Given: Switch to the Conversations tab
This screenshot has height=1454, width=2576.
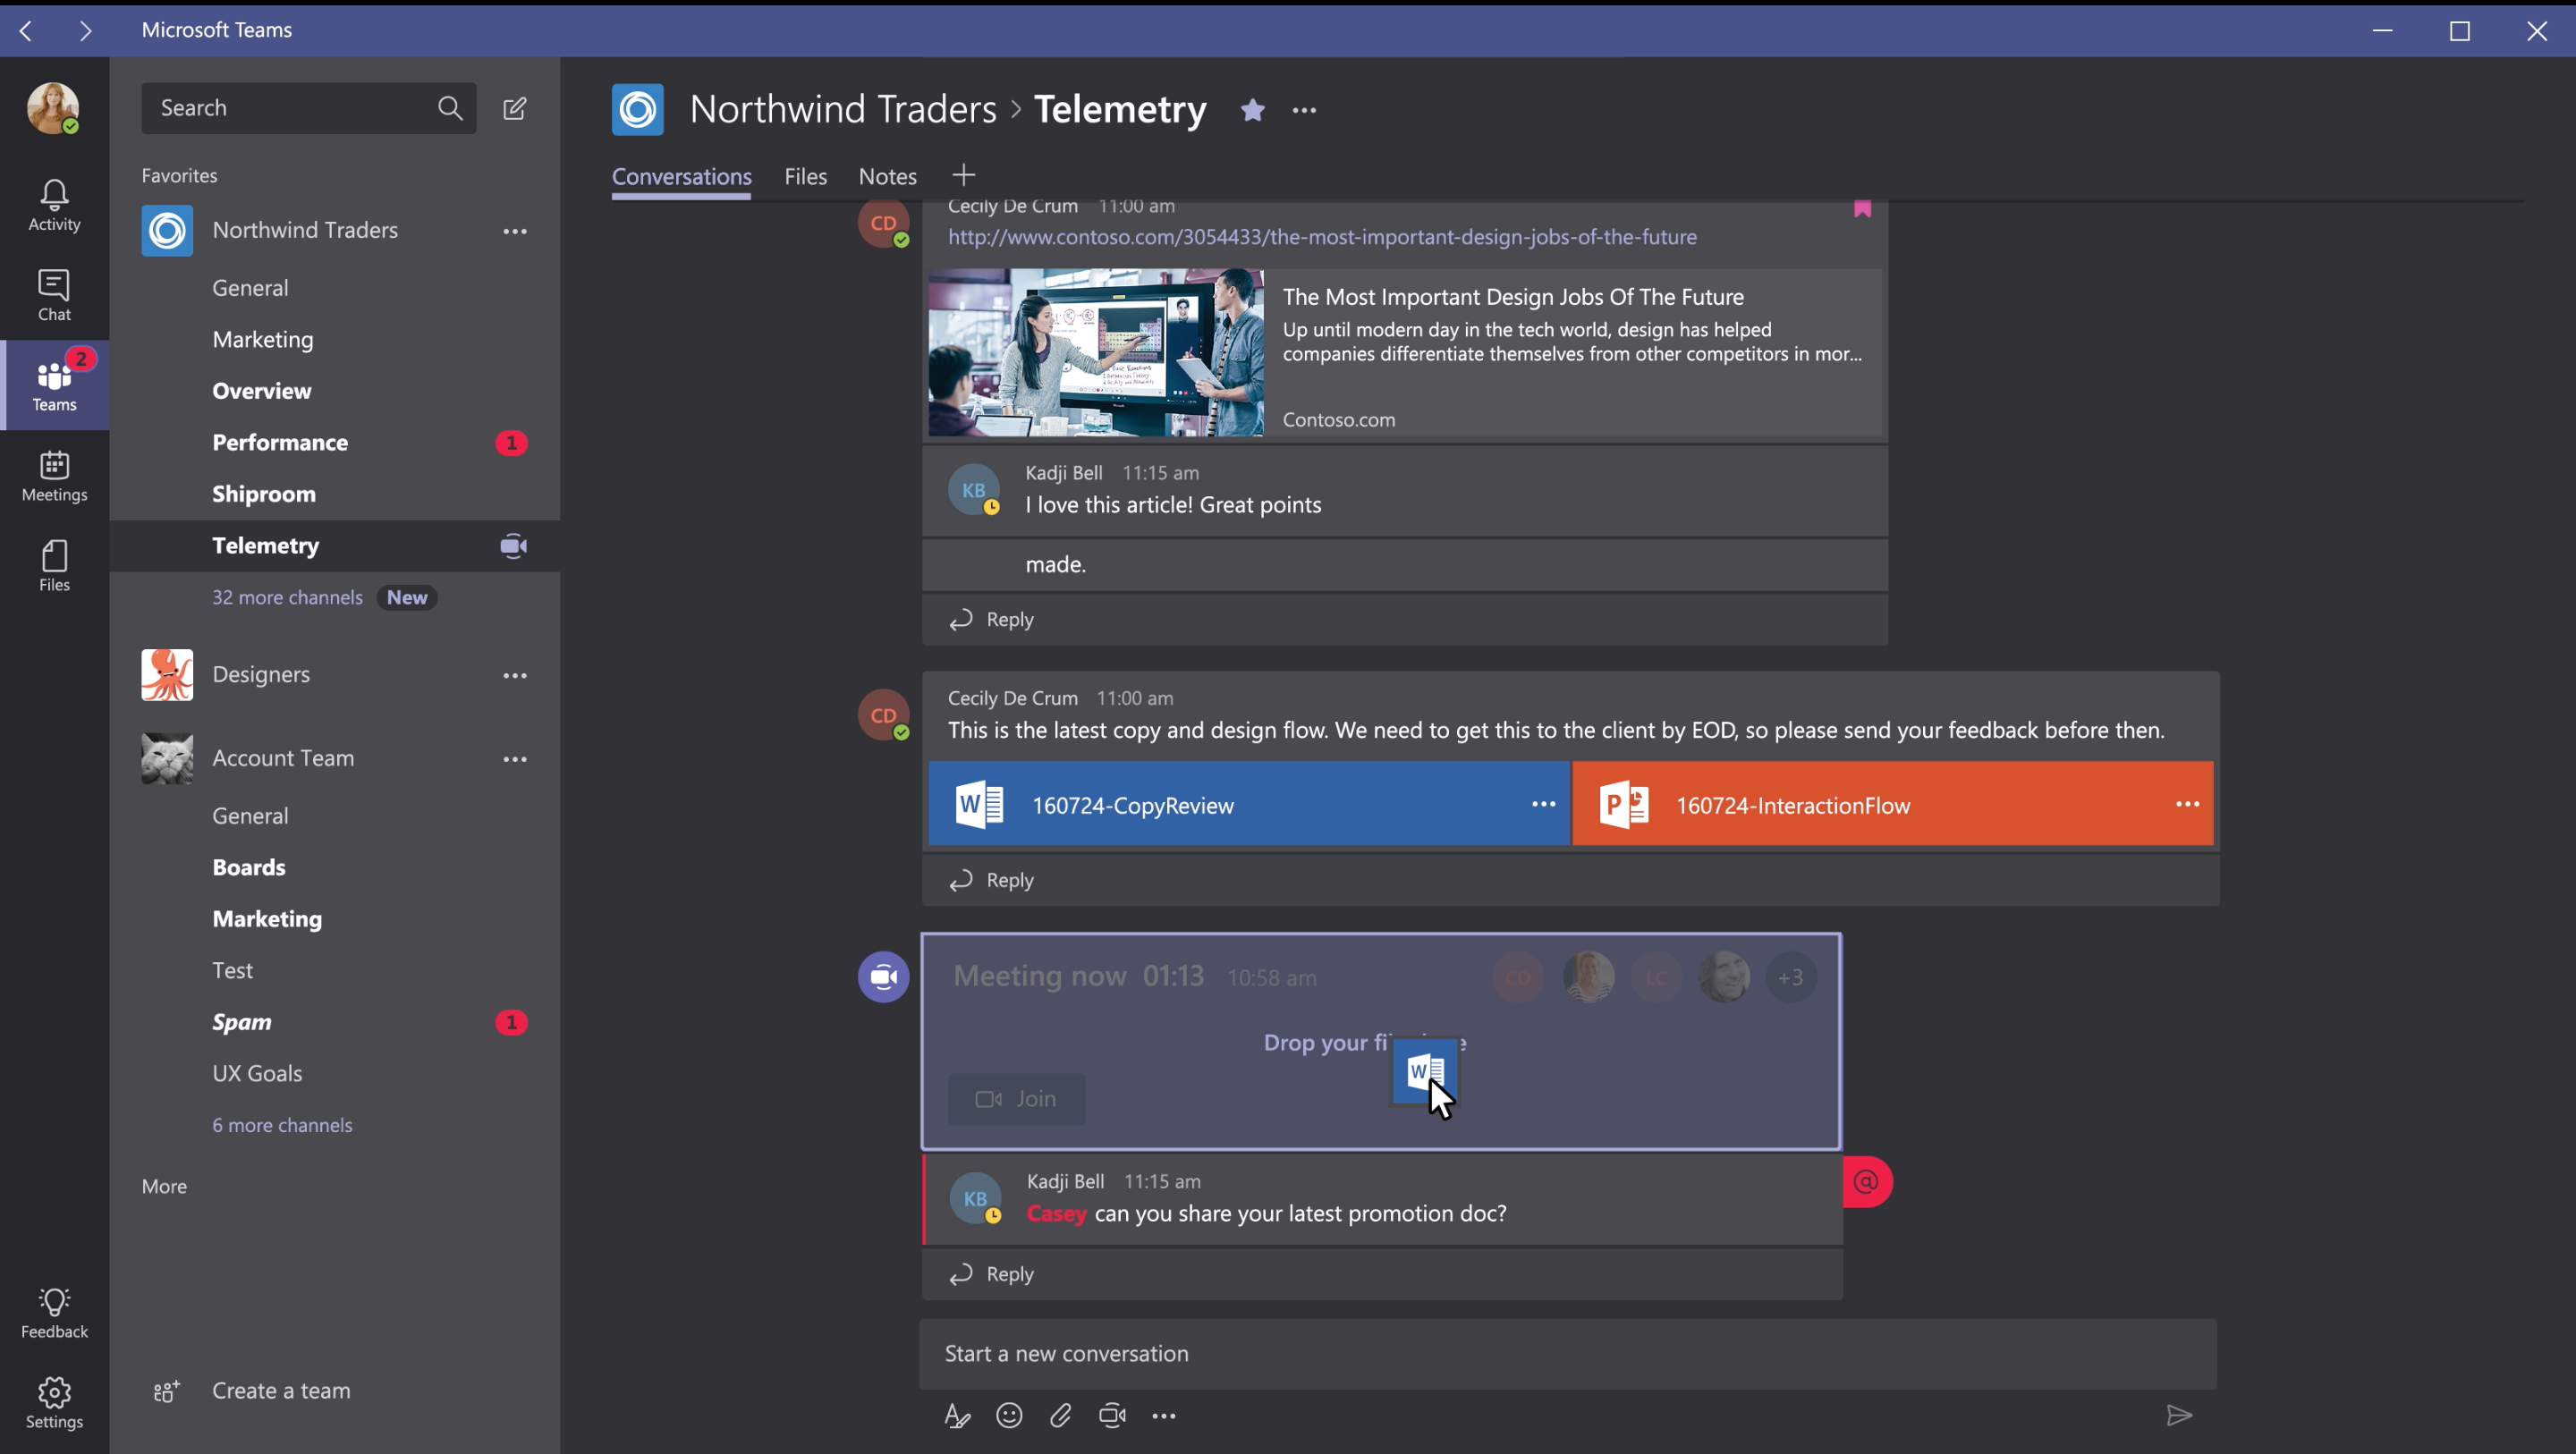Looking at the screenshot, I should click(681, 177).
